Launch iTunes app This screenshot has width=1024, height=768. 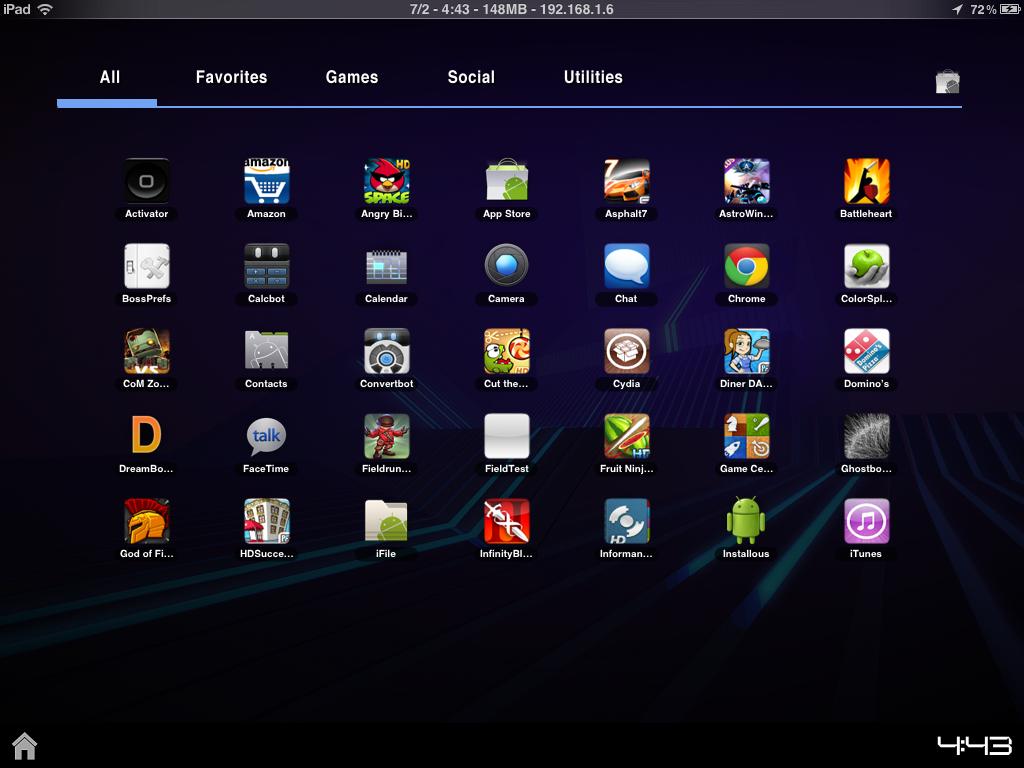point(866,521)
